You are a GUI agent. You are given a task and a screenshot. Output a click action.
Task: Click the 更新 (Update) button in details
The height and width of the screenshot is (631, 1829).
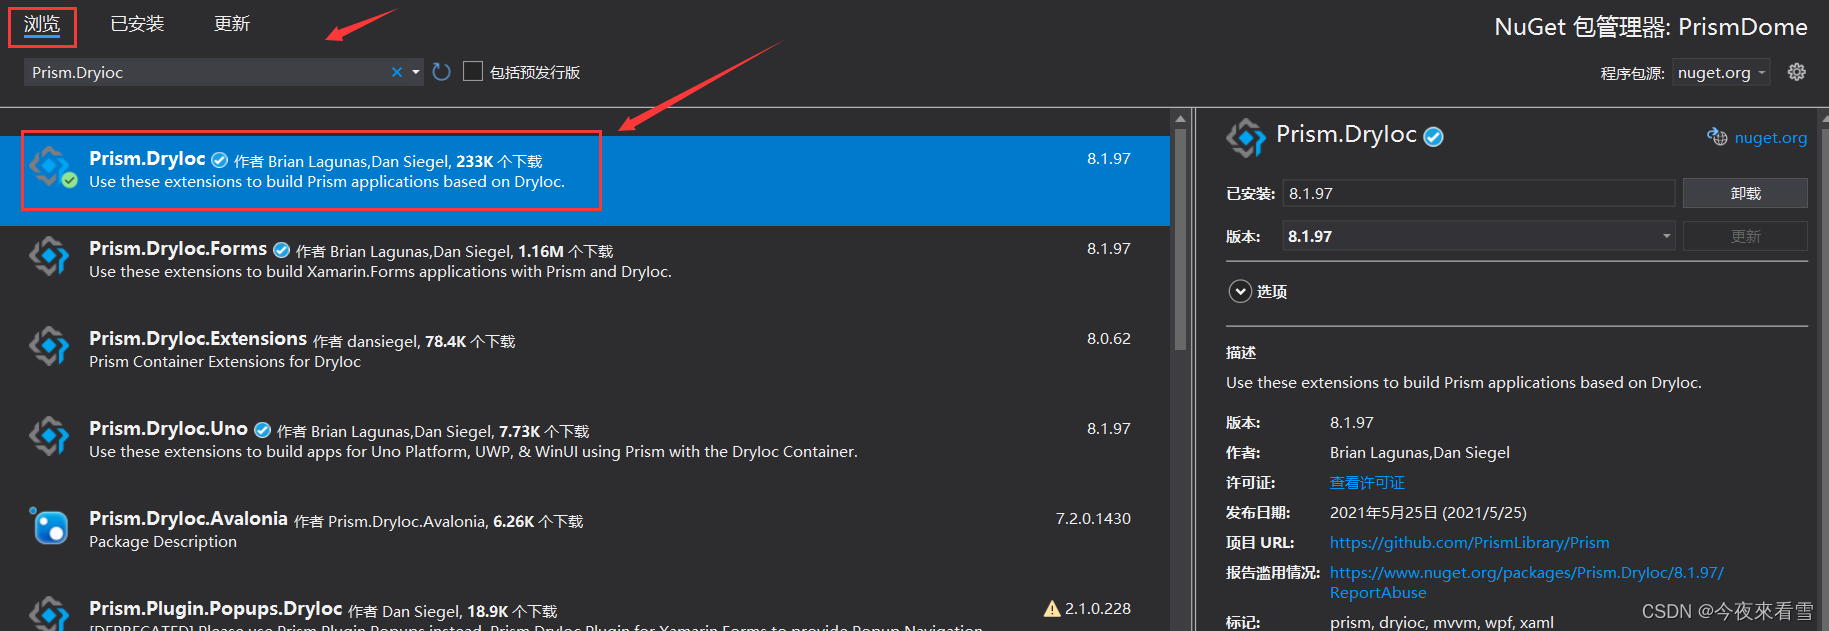(1745, 236)
